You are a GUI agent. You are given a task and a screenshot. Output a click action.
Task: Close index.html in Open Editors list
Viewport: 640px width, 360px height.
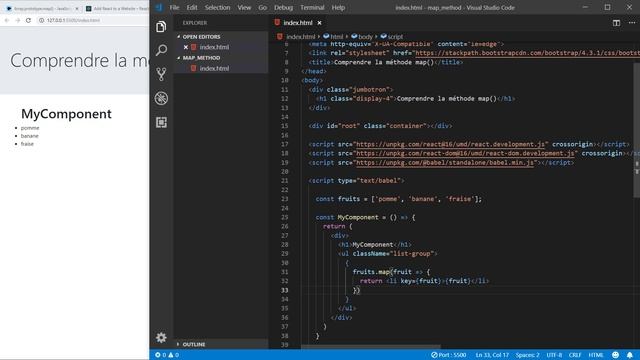coord(186,47)
